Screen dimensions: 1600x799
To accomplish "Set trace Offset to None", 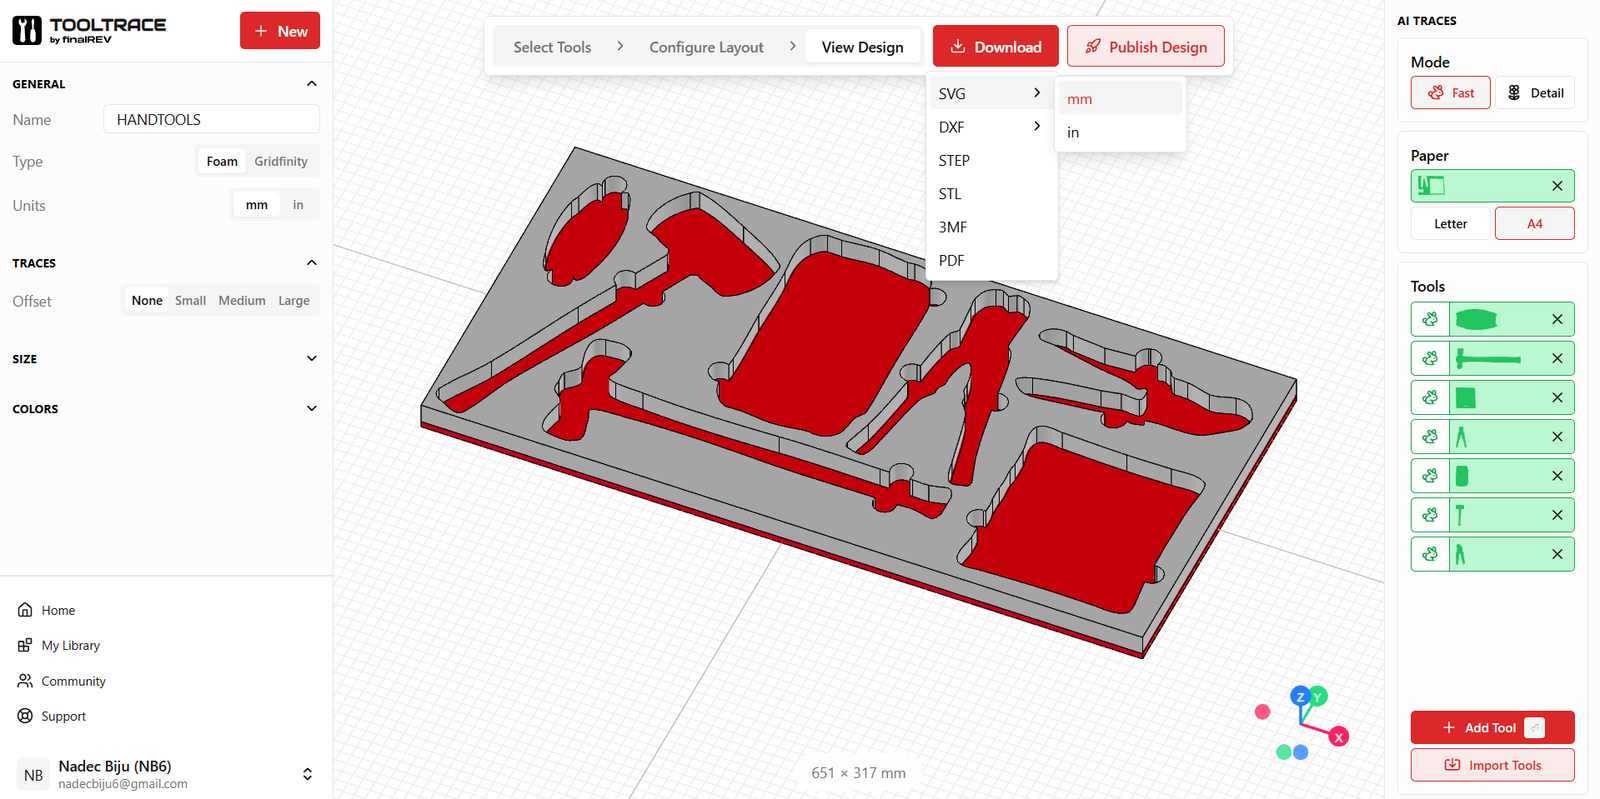I will [x=147, y=300].
